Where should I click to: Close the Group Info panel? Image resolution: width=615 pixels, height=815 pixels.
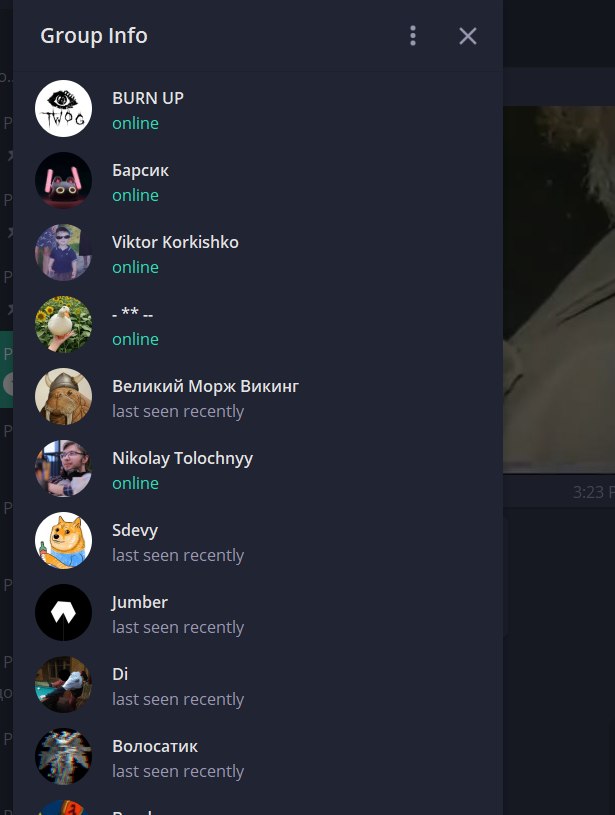point(468,36)
